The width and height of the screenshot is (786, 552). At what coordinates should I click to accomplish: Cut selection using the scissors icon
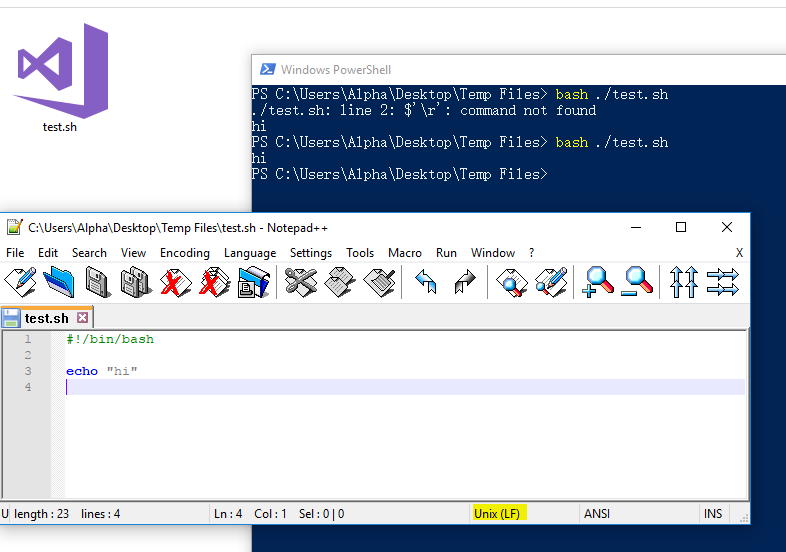pyautogui.click(x=300, y=282)
